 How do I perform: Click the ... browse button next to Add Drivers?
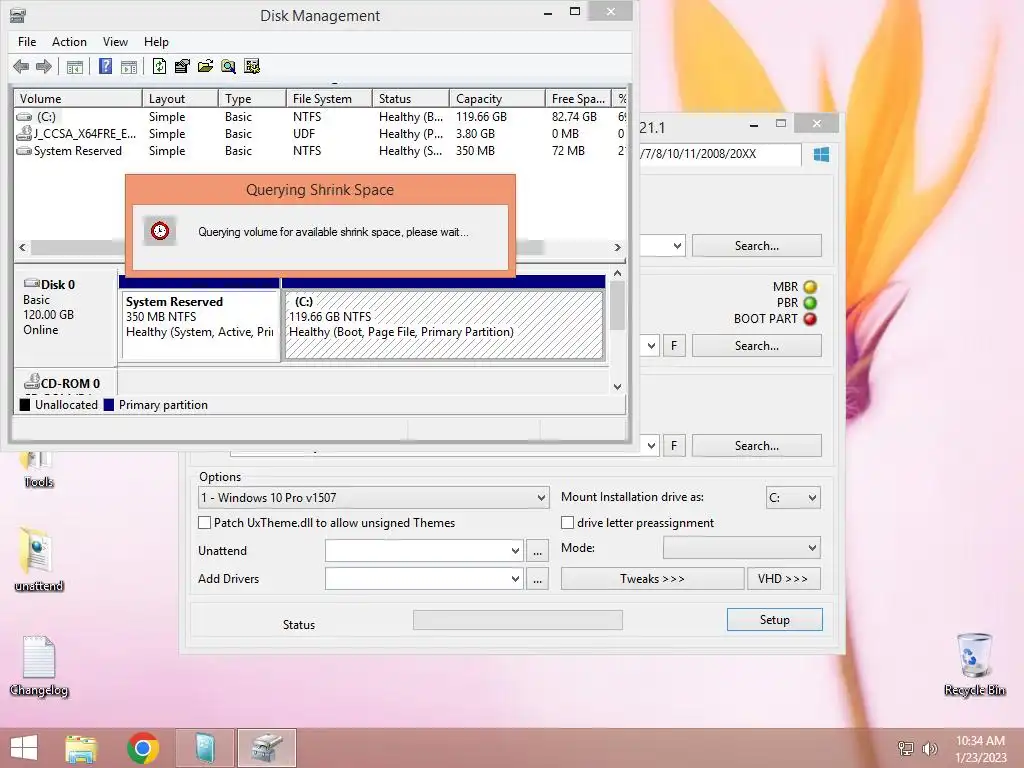point(537,579)
